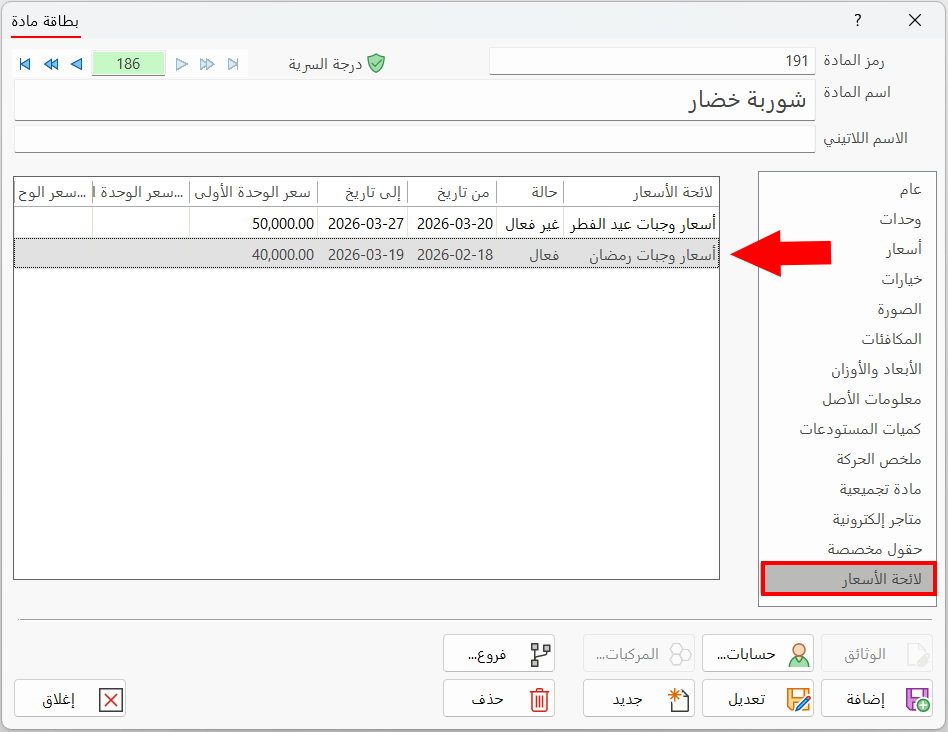Click the اسم المادة field شوربة خضار
This screenshot has width=948, height=732.
click(415, 100)
